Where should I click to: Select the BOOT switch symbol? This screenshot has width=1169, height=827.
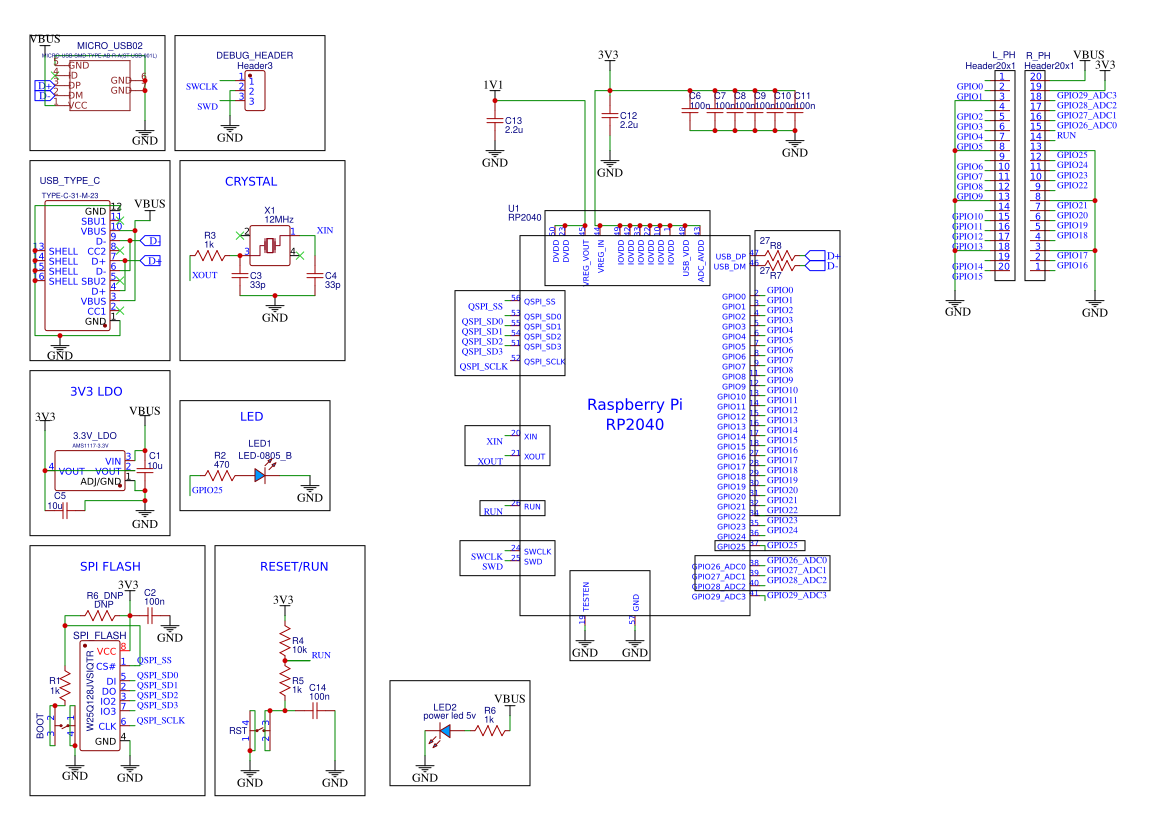pyautogui.click(x=61, y=725)
